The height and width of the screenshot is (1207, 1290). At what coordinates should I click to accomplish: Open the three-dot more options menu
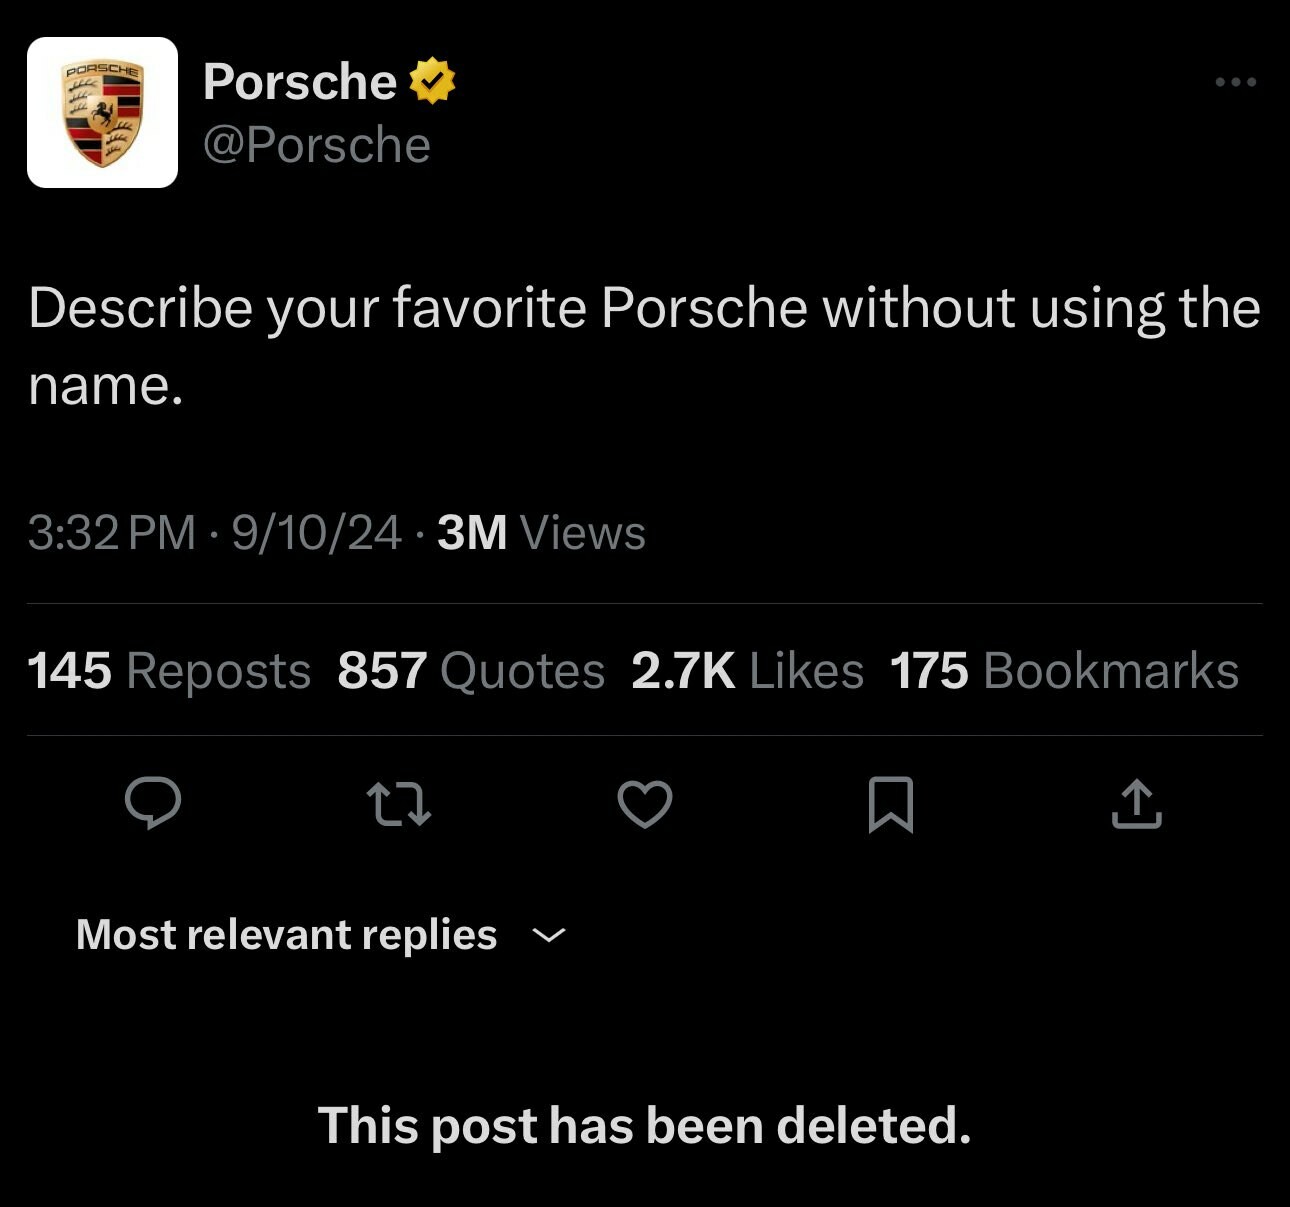pos(1236,82)
